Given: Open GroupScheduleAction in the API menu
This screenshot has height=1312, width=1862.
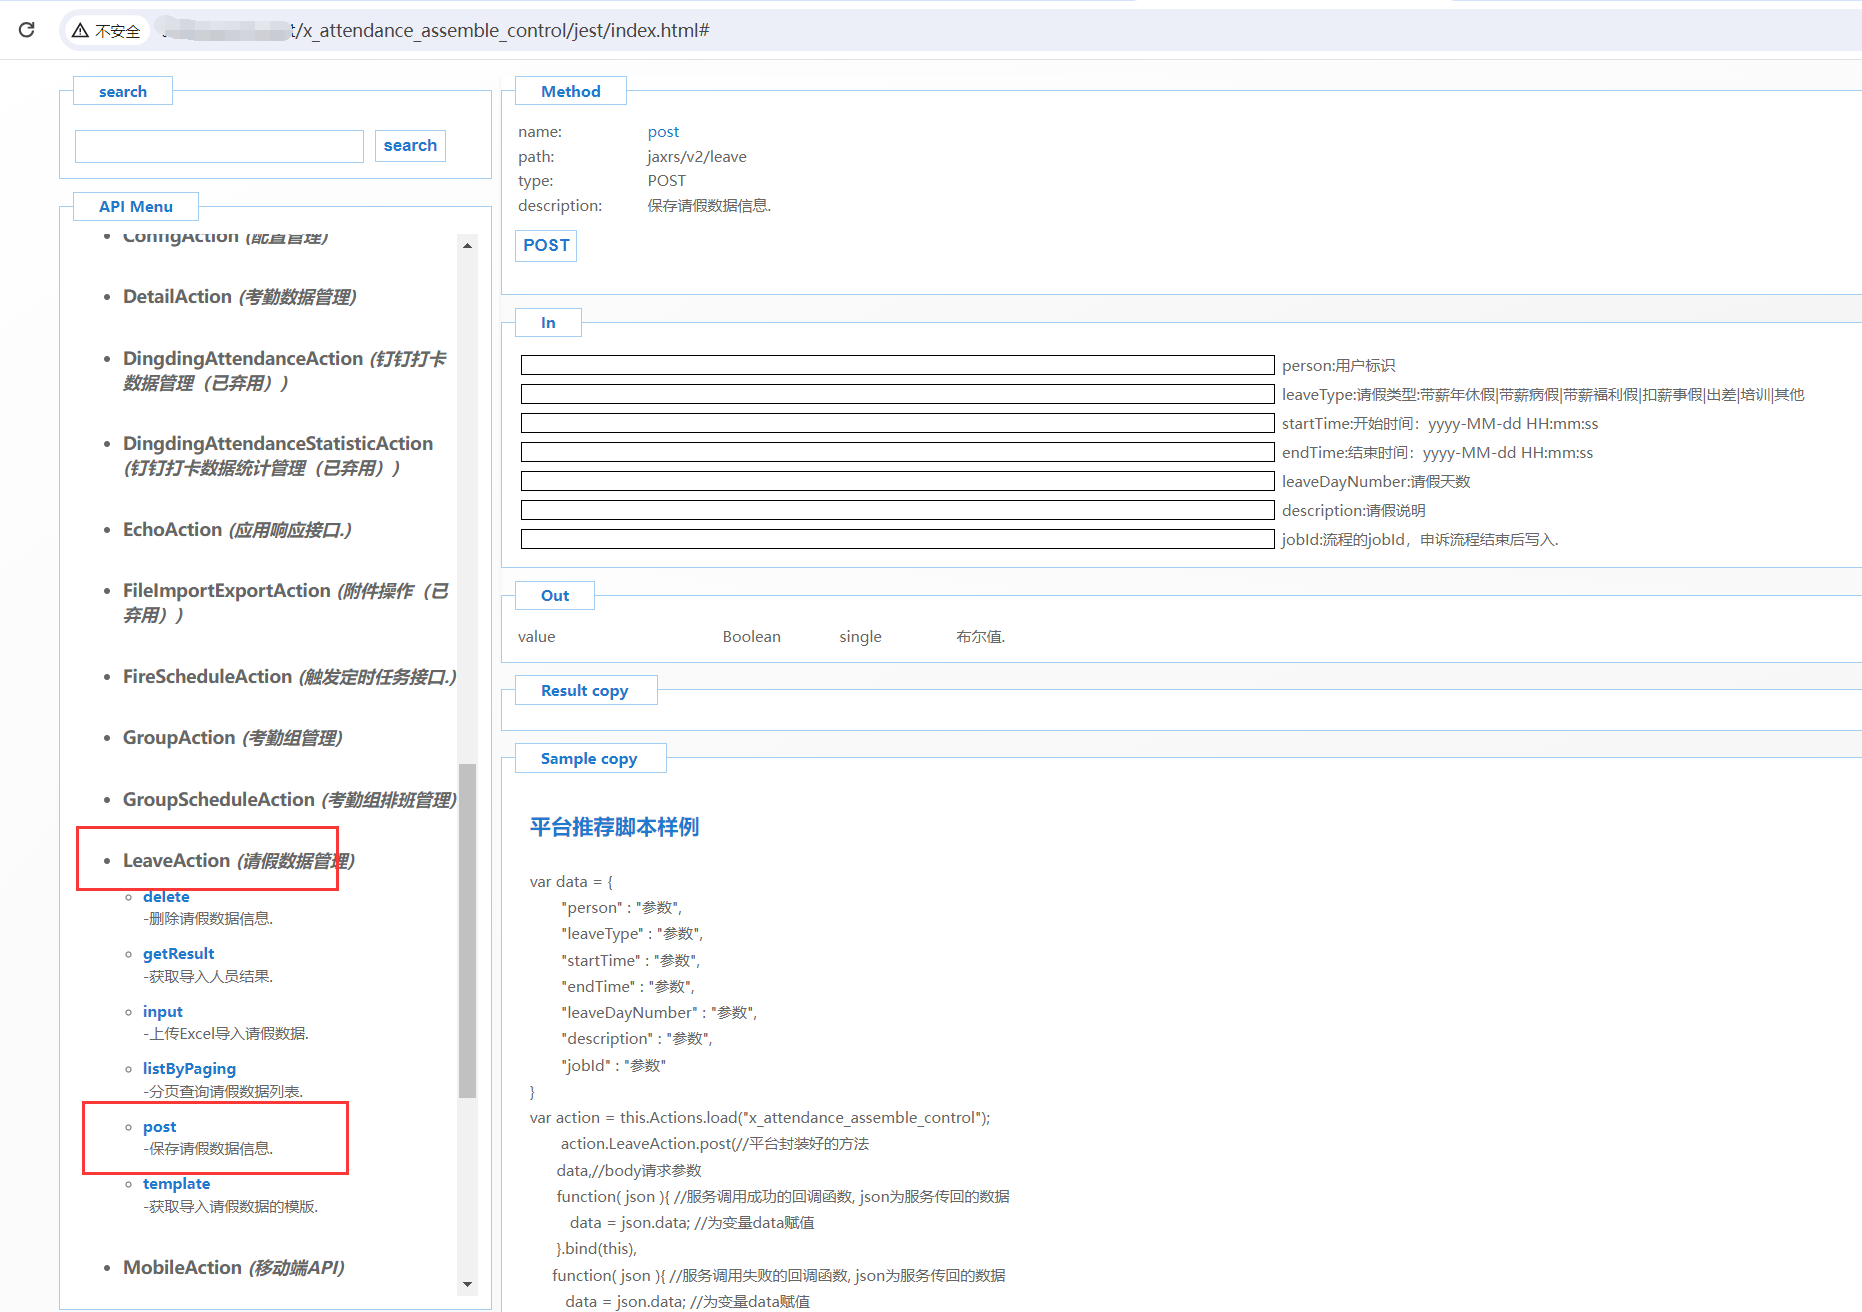Looking at the screenshot, I should (x=290, y=800).
